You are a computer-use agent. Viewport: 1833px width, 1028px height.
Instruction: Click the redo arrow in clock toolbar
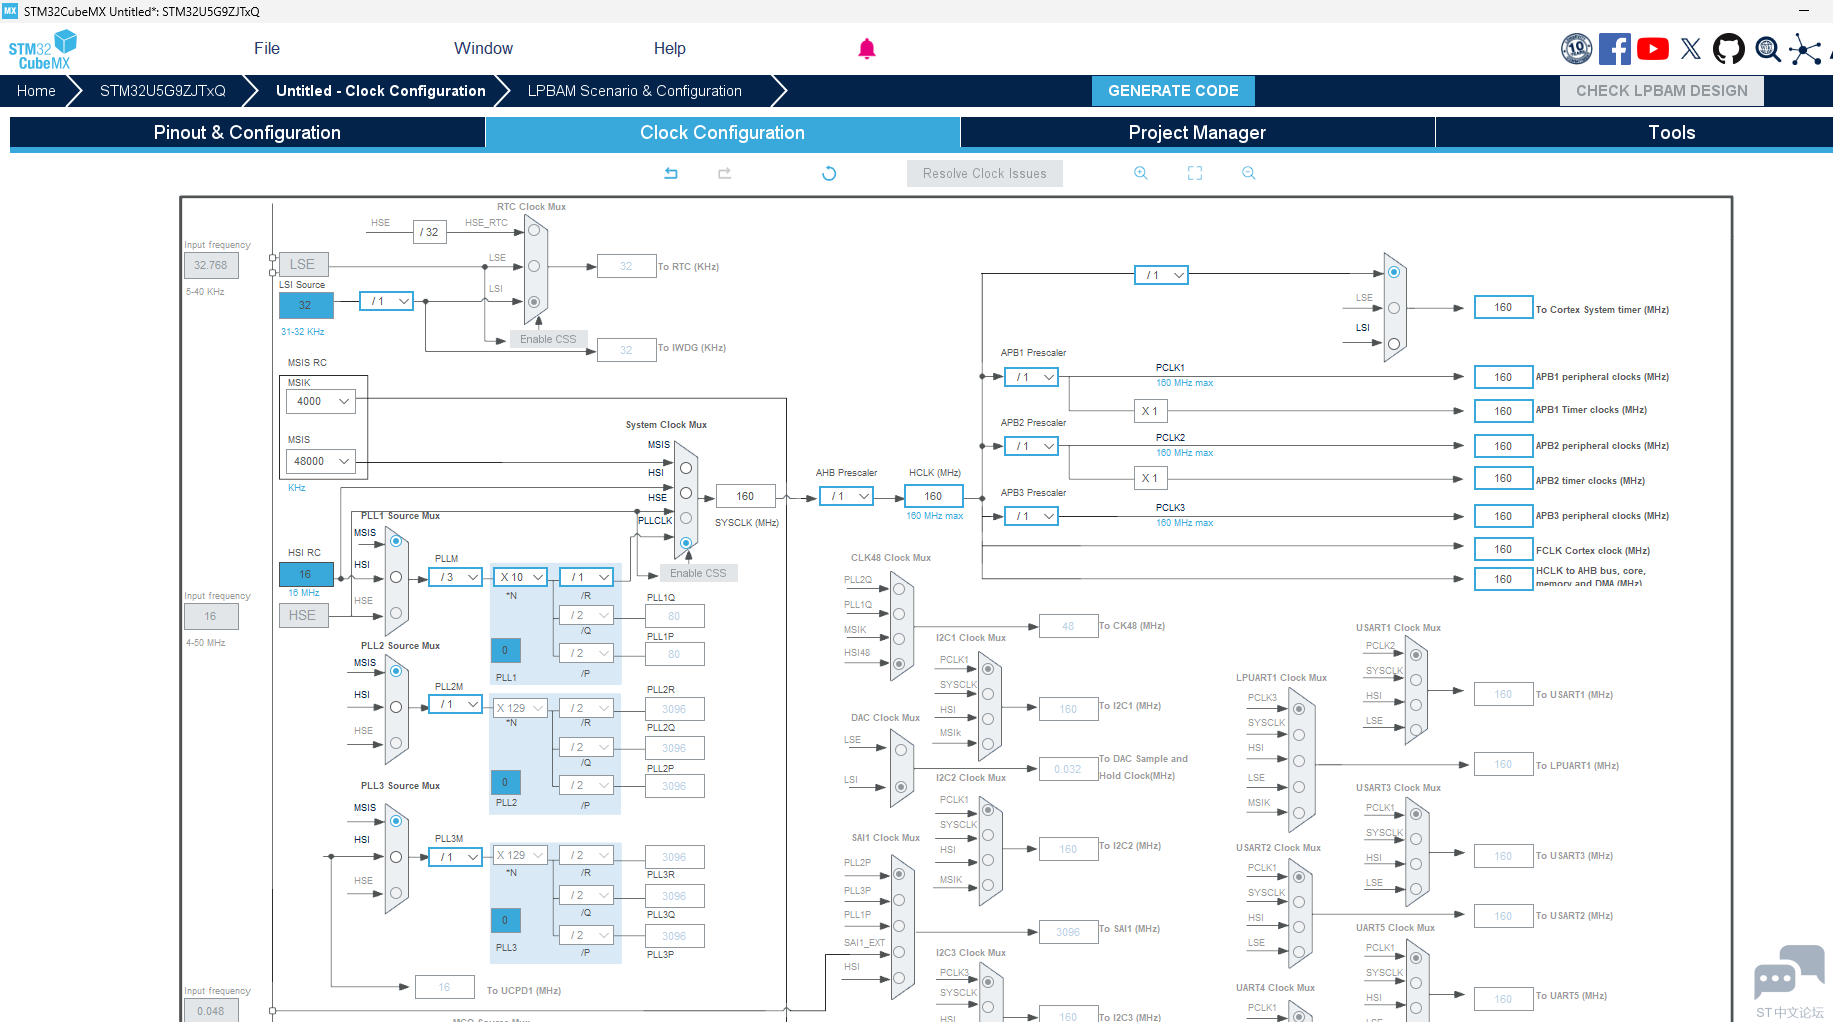click(725, 173)
